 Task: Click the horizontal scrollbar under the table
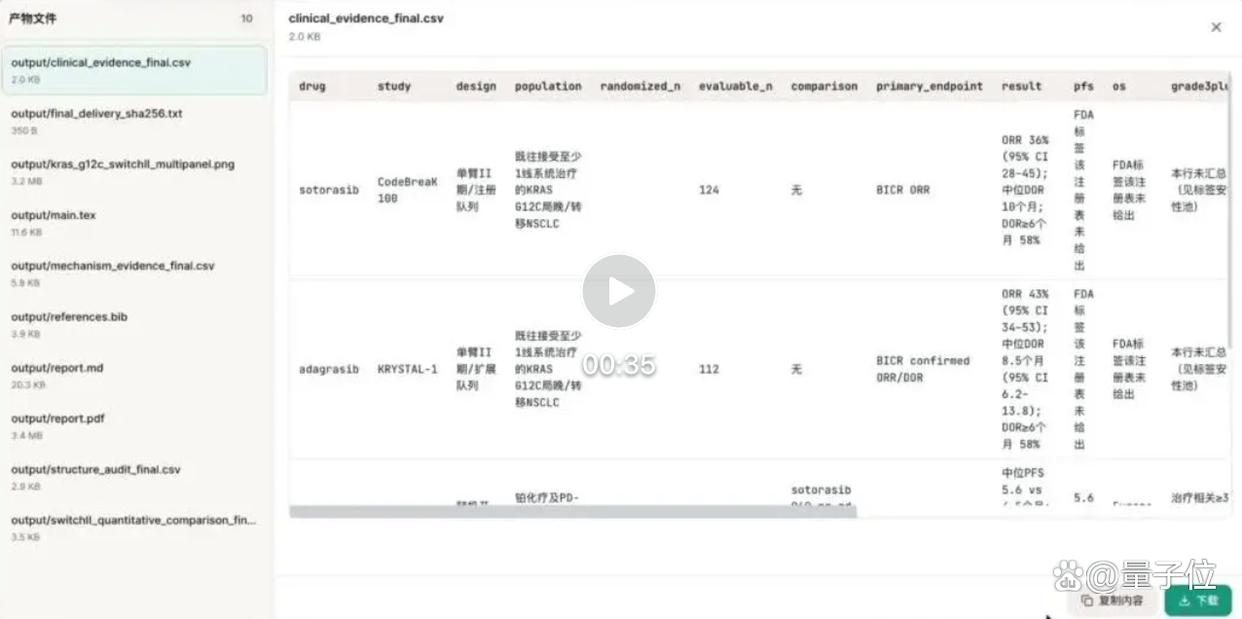click(x=573, y=511)
